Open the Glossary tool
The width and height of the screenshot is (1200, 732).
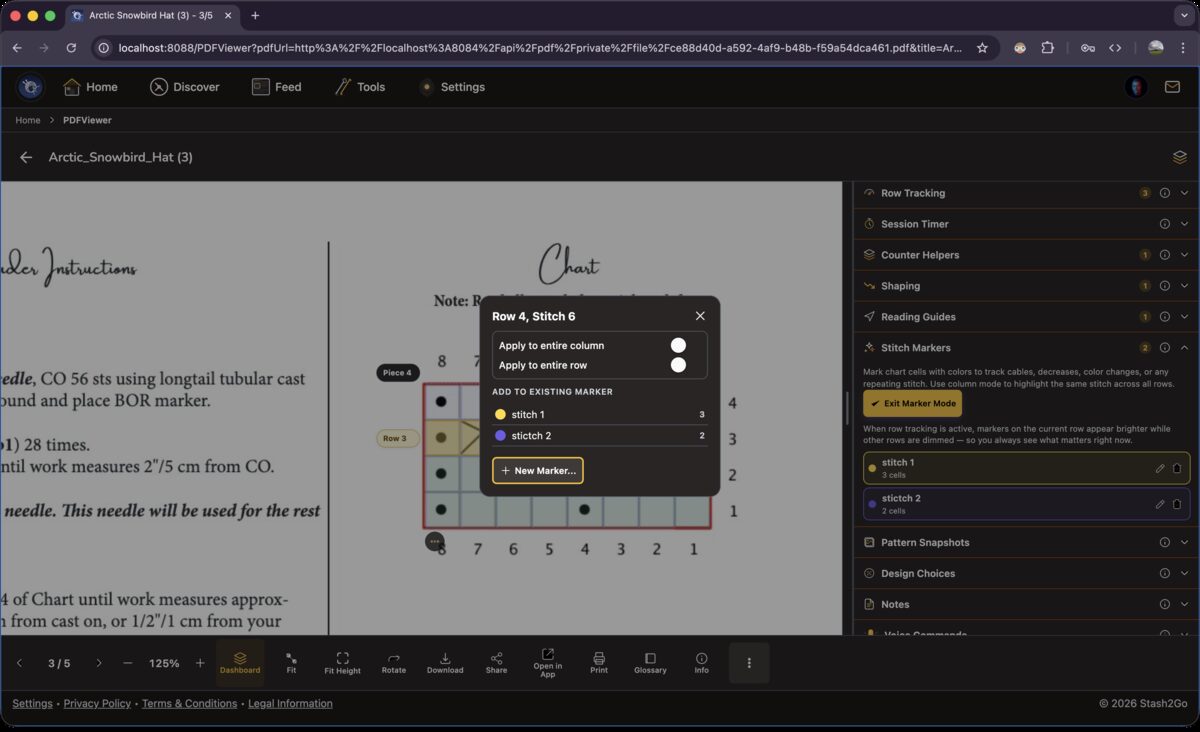point(650,662)
